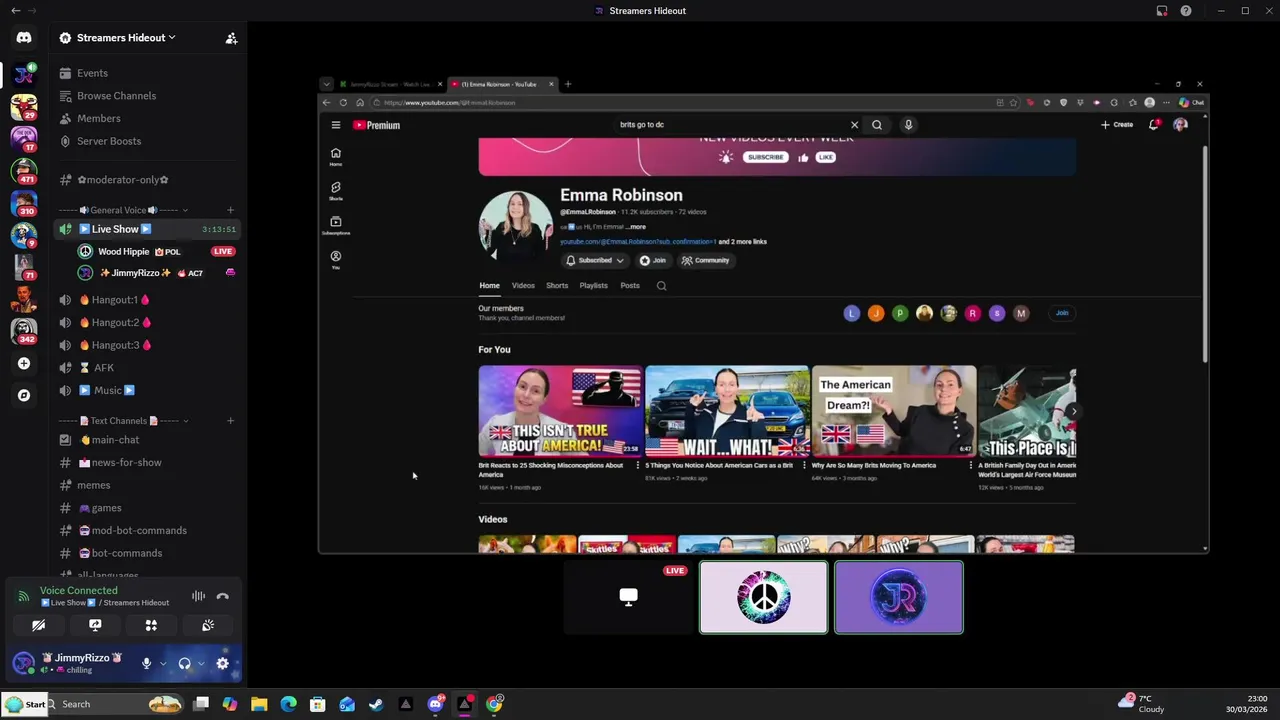Click the youtube.com/@Emma.Robinson channel link

click(638, 242)
